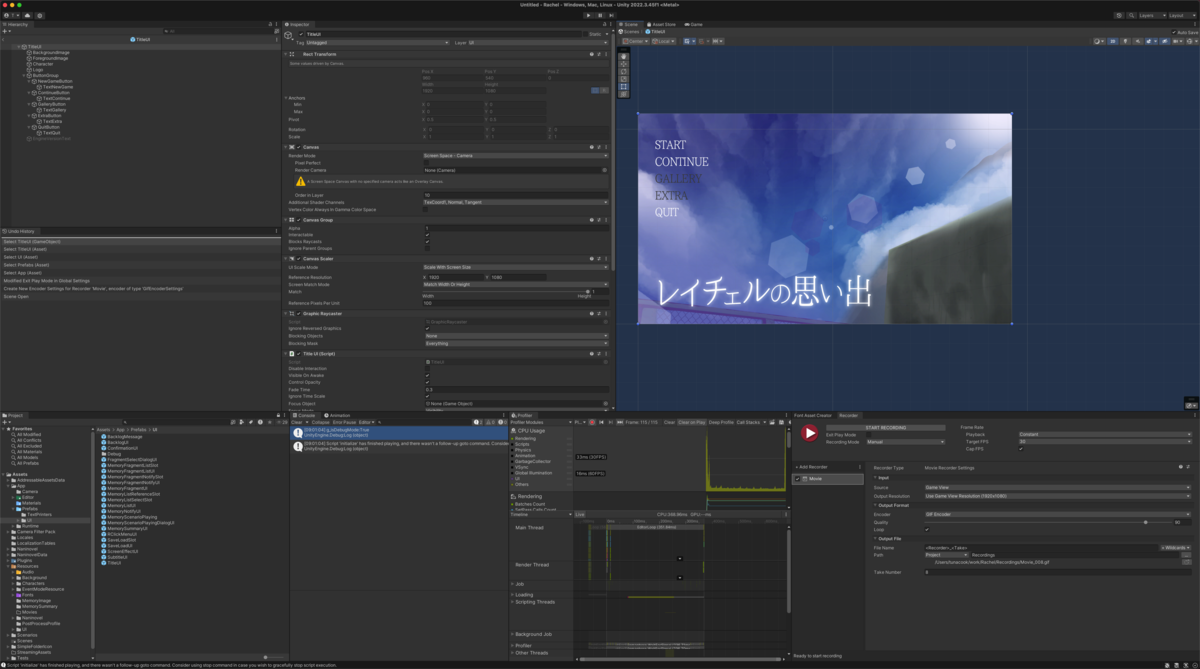This screenshot has height=669, width=1200.
Task: Open the Unity Cloud icon in top-left toolbar
Action: coord(27,15)
